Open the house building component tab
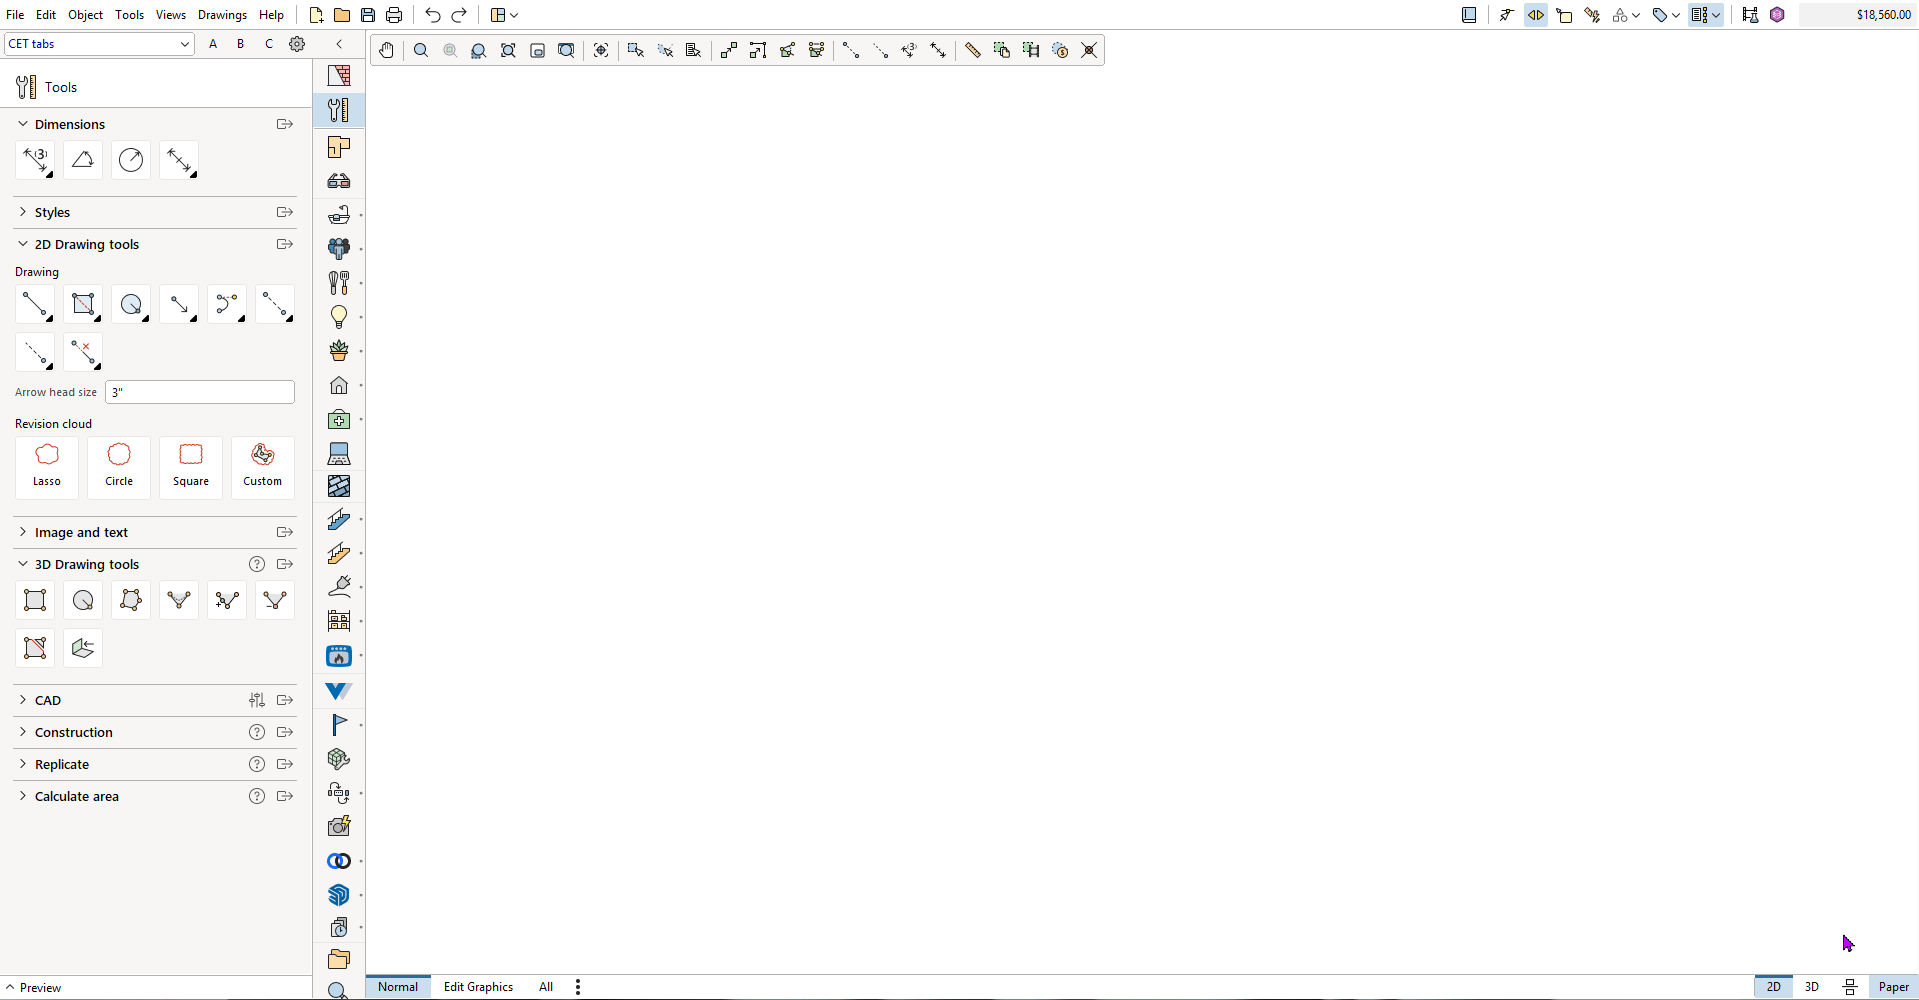Screen dimensions: 1919x1000 click(x=339, y=385)
